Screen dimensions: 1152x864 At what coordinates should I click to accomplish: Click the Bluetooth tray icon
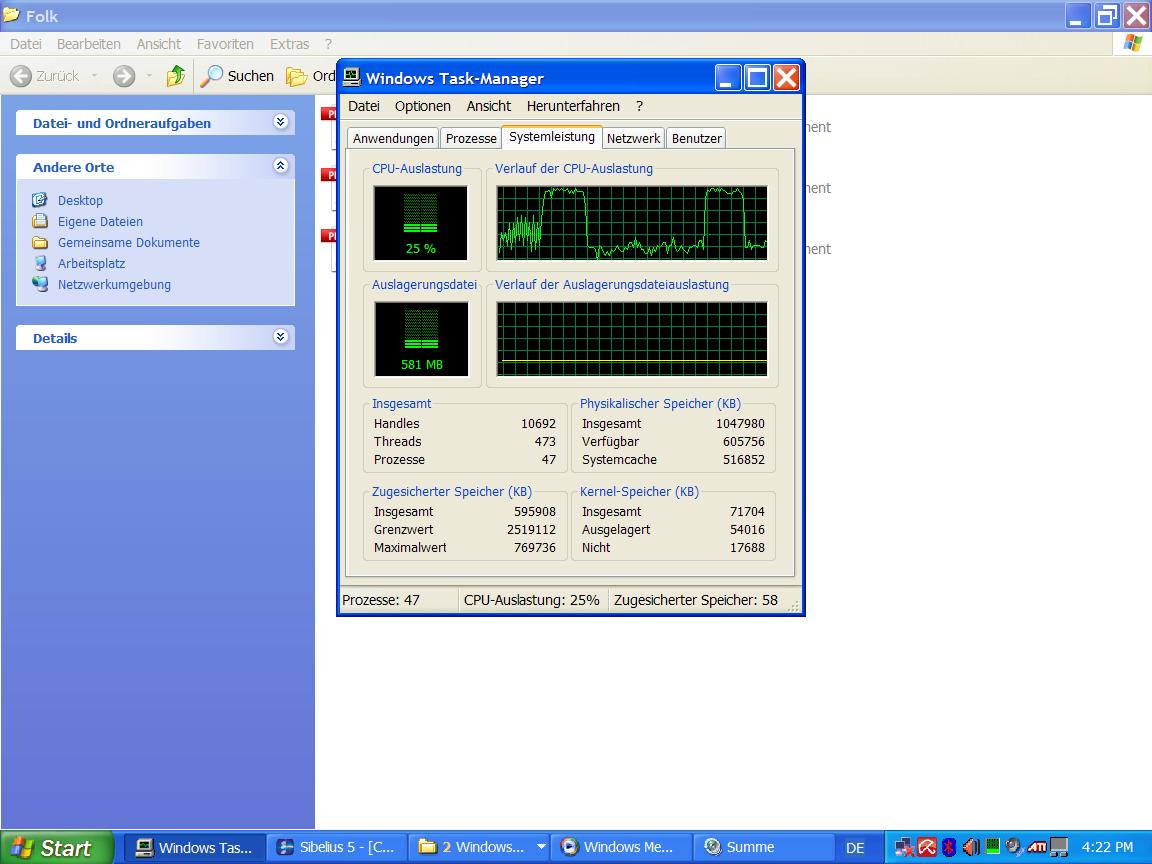[x=949, y=847]
